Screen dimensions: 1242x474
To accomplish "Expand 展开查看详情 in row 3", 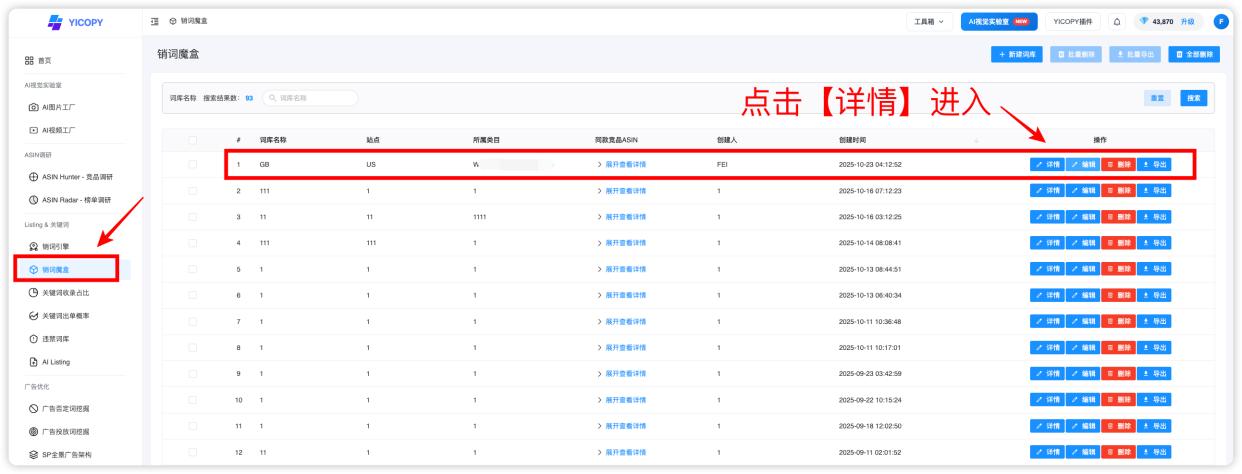I will pos(621,216).
